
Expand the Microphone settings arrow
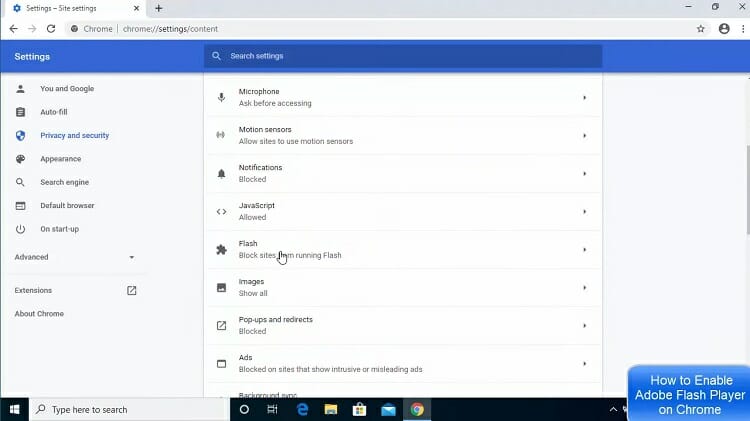pyautogui.click(x=585, y=98)
